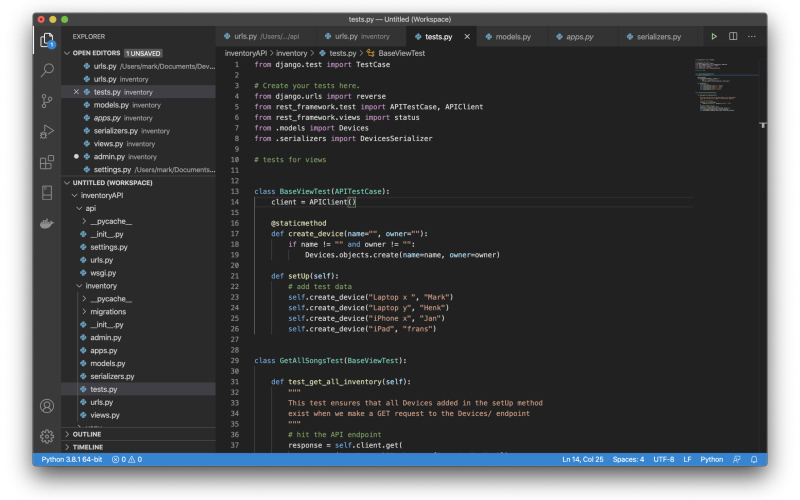Click inventoryAPI in breadcrumb
This screenshot has height=500, width=800.
point(245,53)
